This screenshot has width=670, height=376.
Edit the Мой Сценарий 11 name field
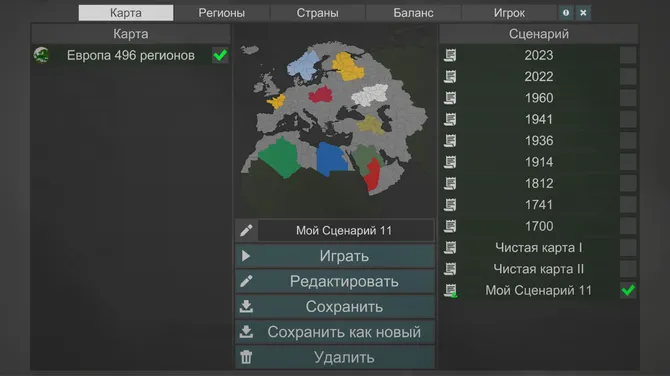(x=346, y=231)
